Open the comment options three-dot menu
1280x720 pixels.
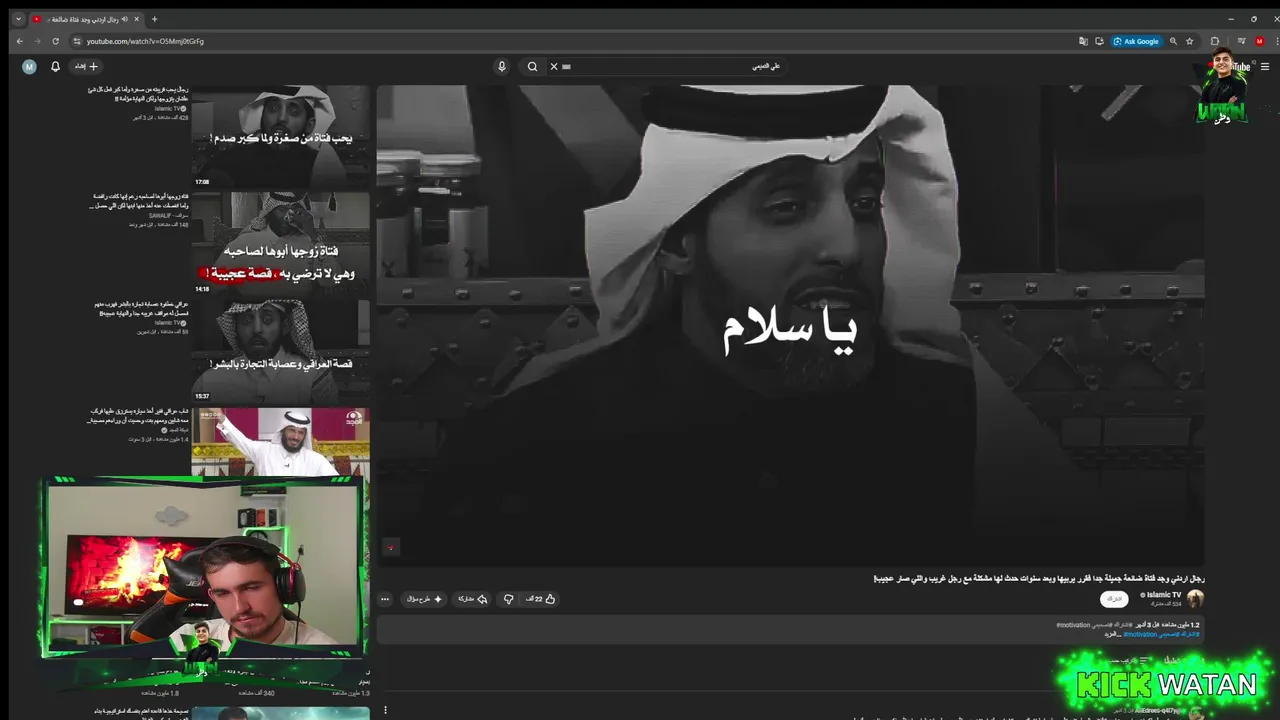pyautogui.click(x=385, y=710)
